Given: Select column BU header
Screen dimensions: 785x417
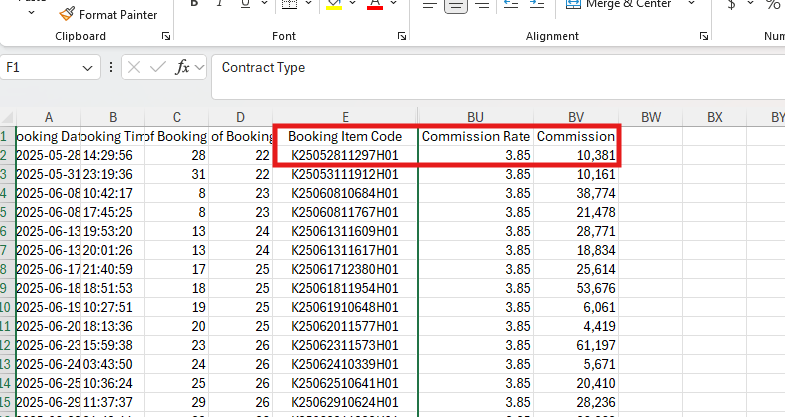Looking at the screenshot, I should (x=475, y=117).
